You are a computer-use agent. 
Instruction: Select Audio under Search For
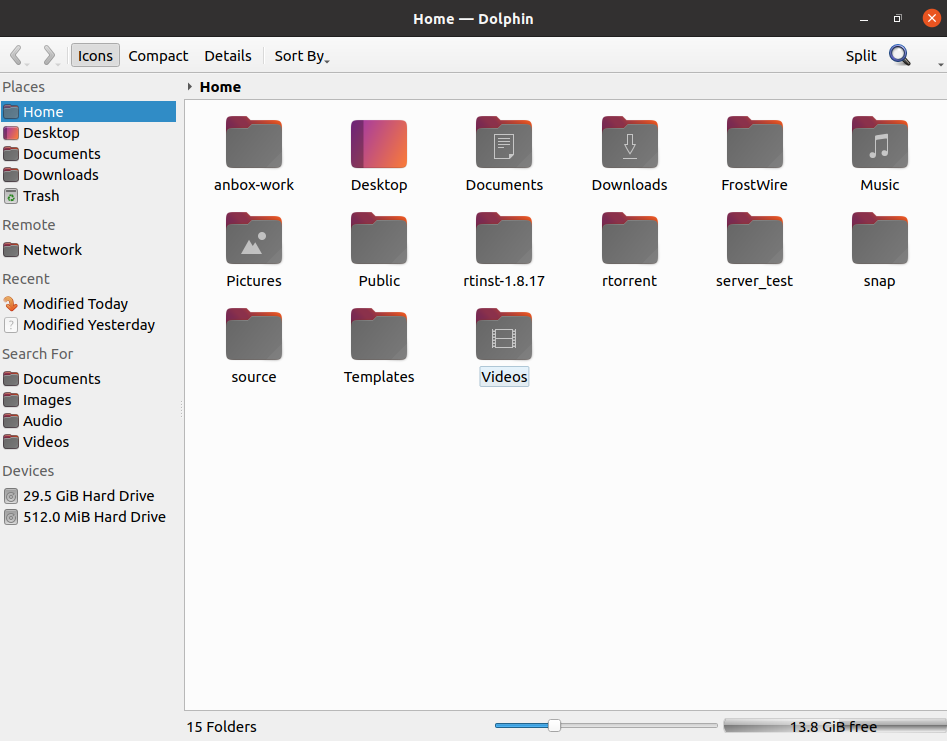point(44,420)
